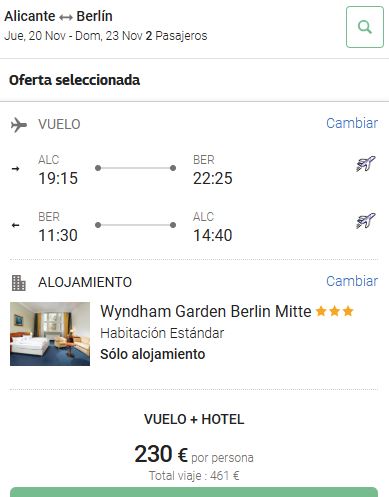Click the Alicante ↔ Berlín route header
The image size is (389, 497).
click(x=58, y=16)
